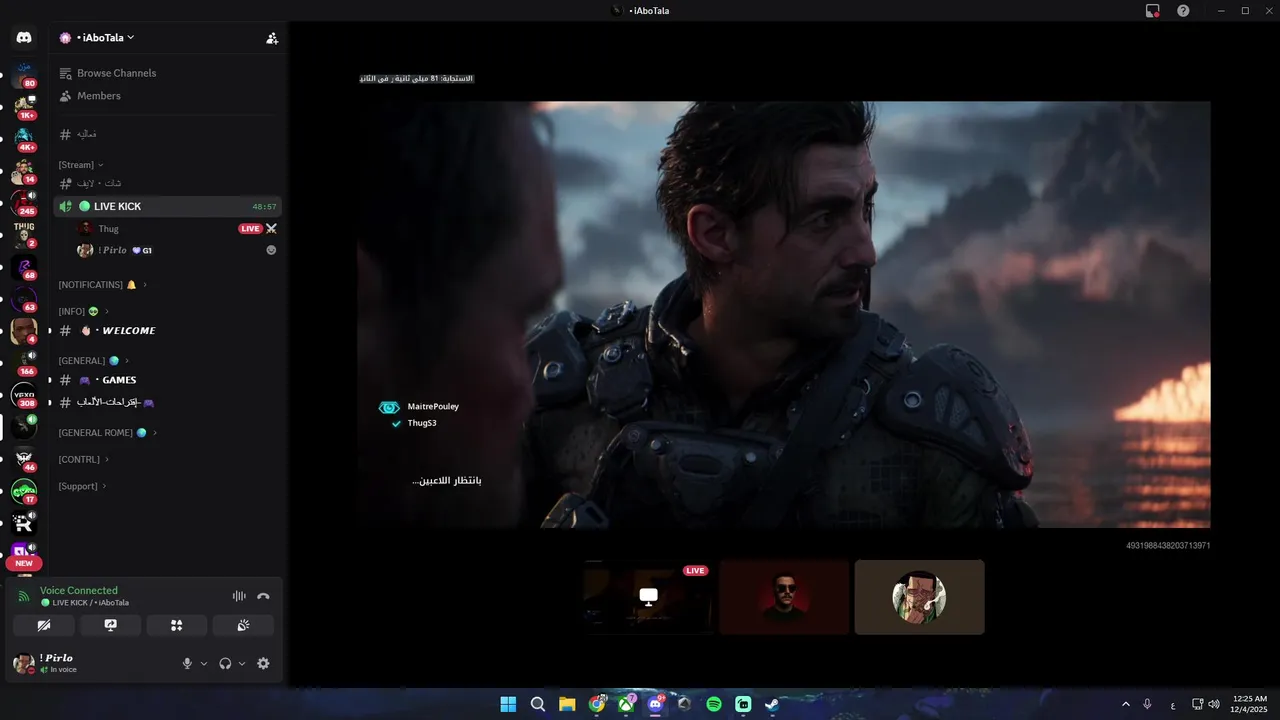Start an activity with the shapes button
This screenshot has width=1280, height=720.
pyautogui.click(x=177, y=625)
